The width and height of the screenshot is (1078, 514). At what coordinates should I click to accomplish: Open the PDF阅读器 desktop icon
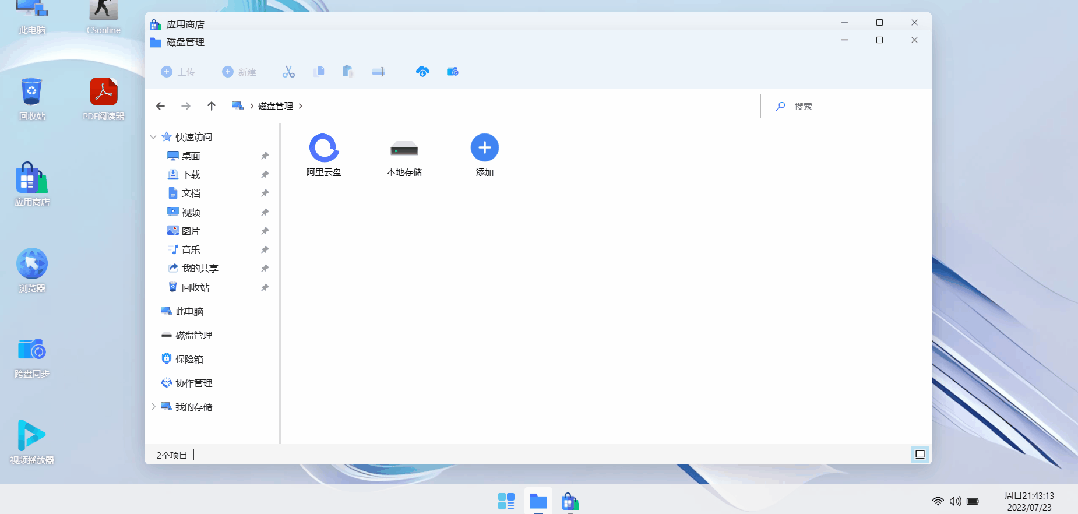click(104, 99)
